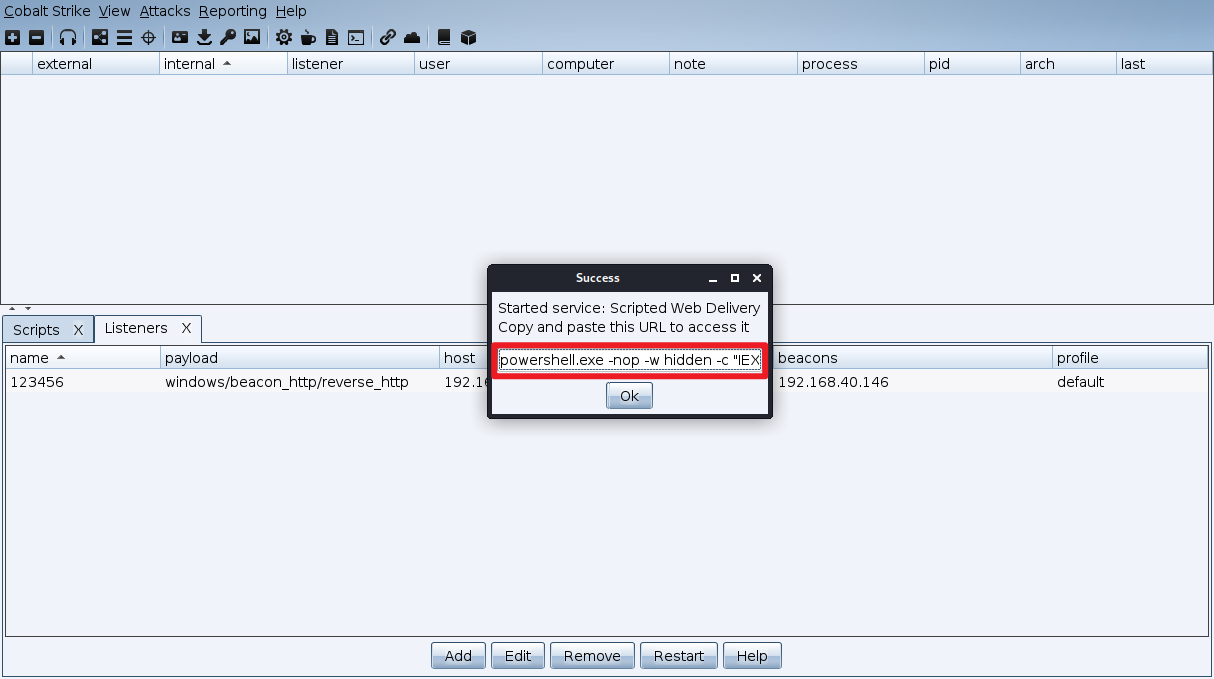Sort sessions by pid column

click(972, 64)
